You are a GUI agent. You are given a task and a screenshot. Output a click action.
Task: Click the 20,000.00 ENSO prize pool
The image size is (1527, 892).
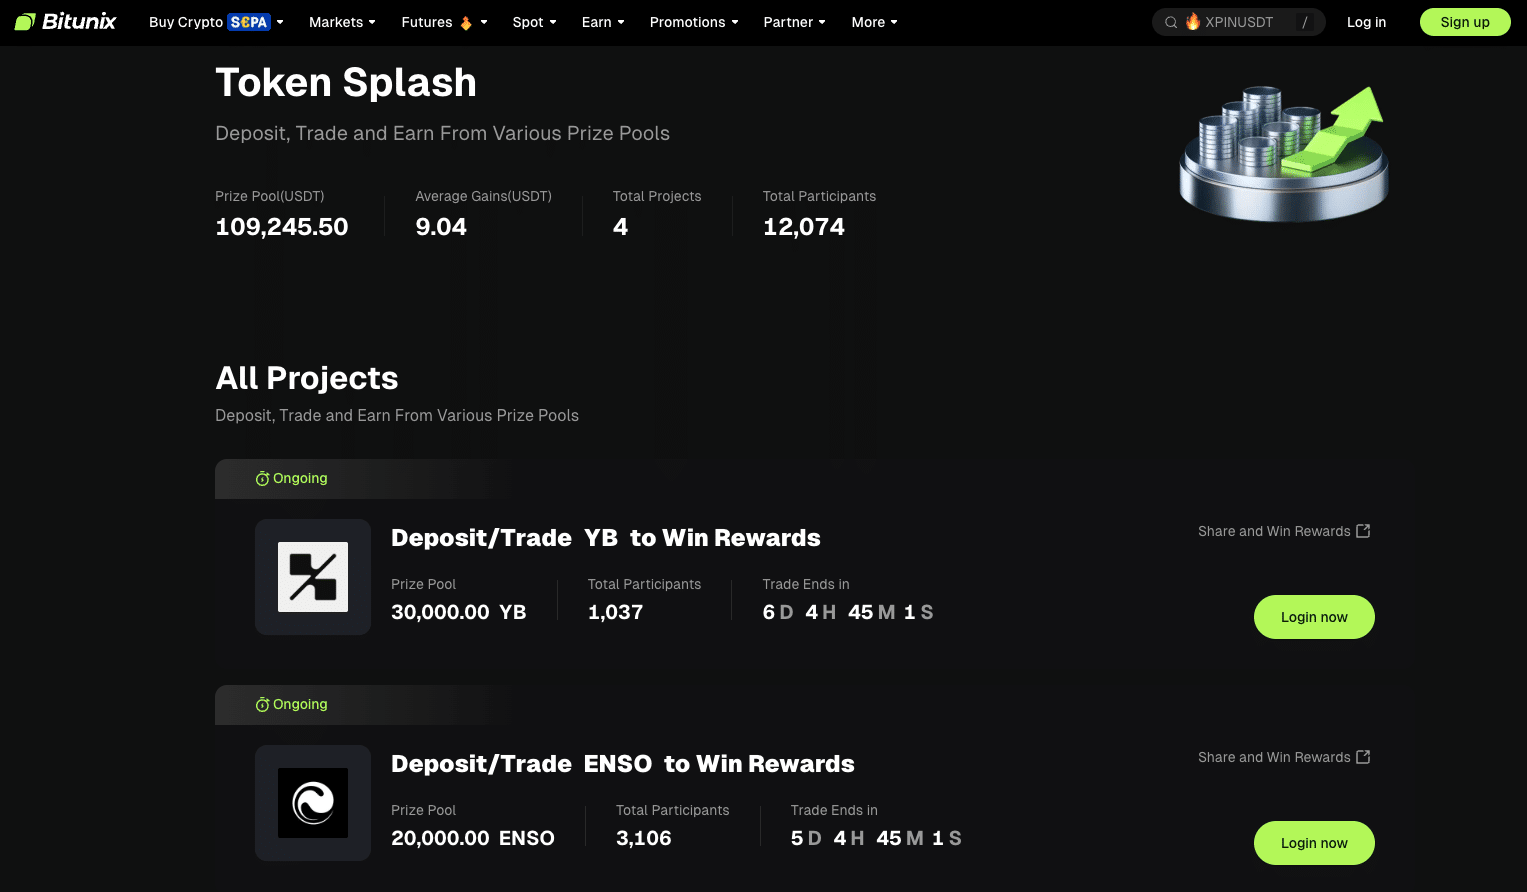coord(473,838)
